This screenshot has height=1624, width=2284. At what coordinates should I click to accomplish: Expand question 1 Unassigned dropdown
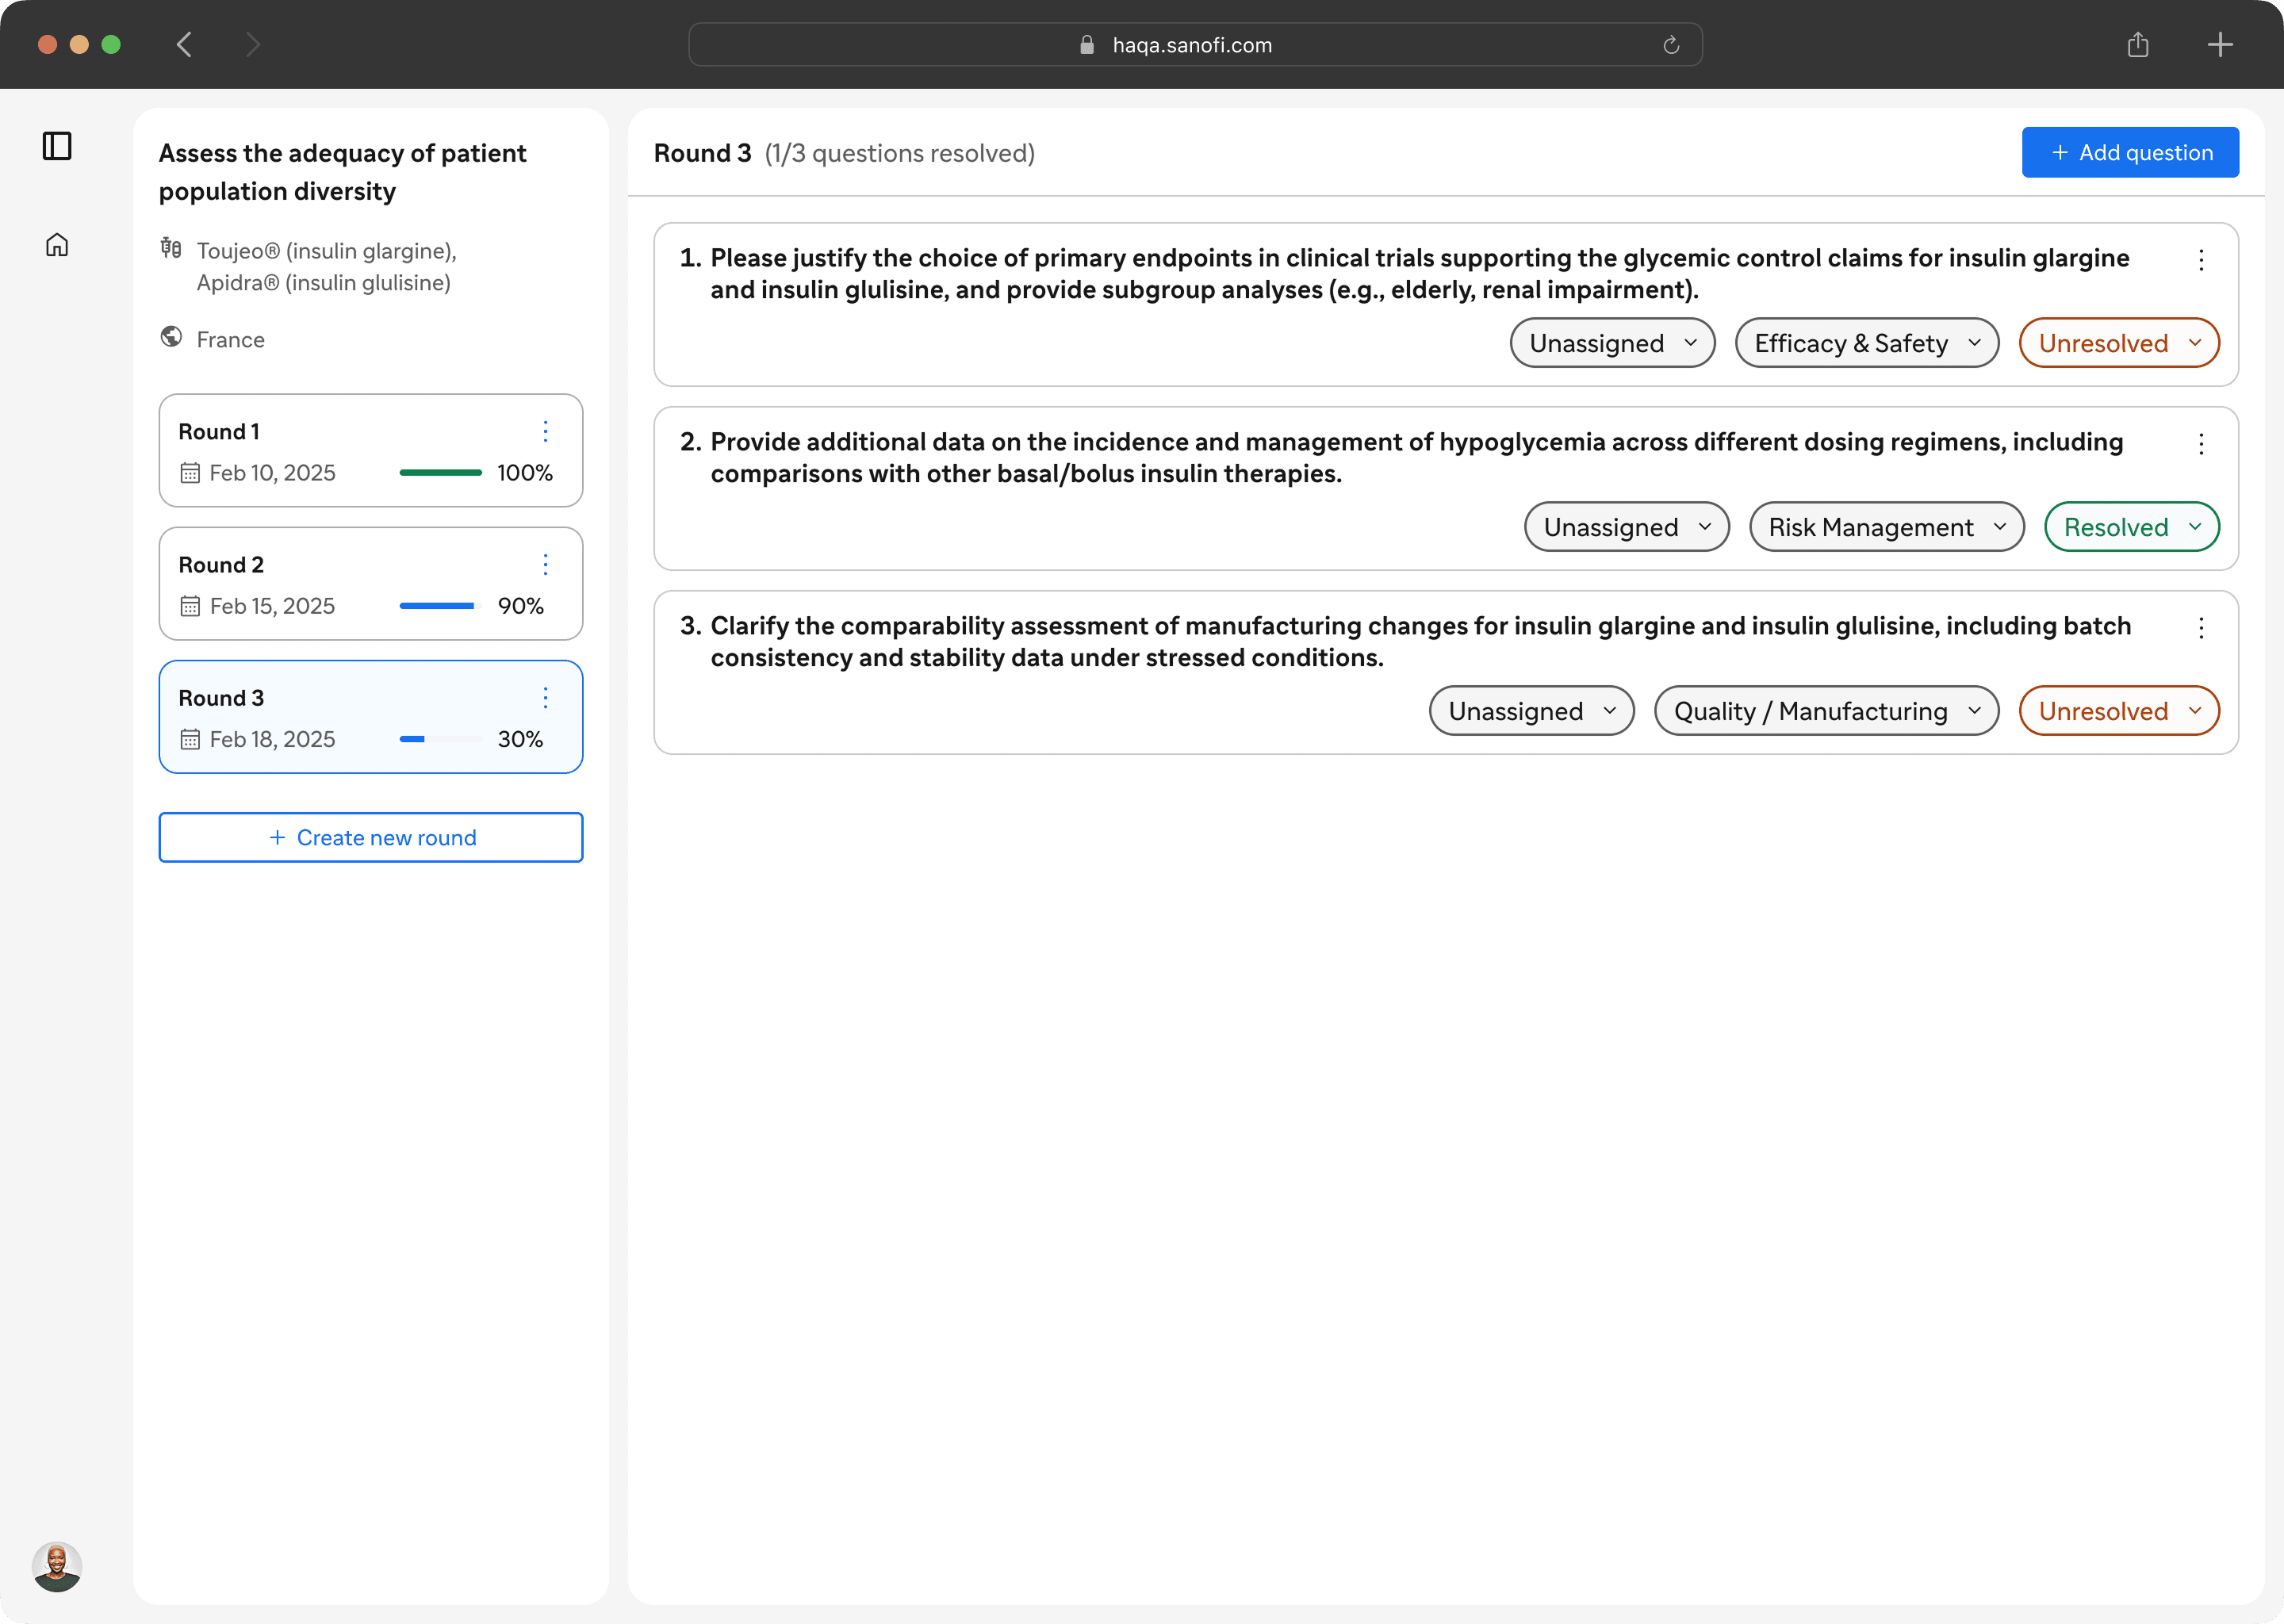pos(1612,343)
